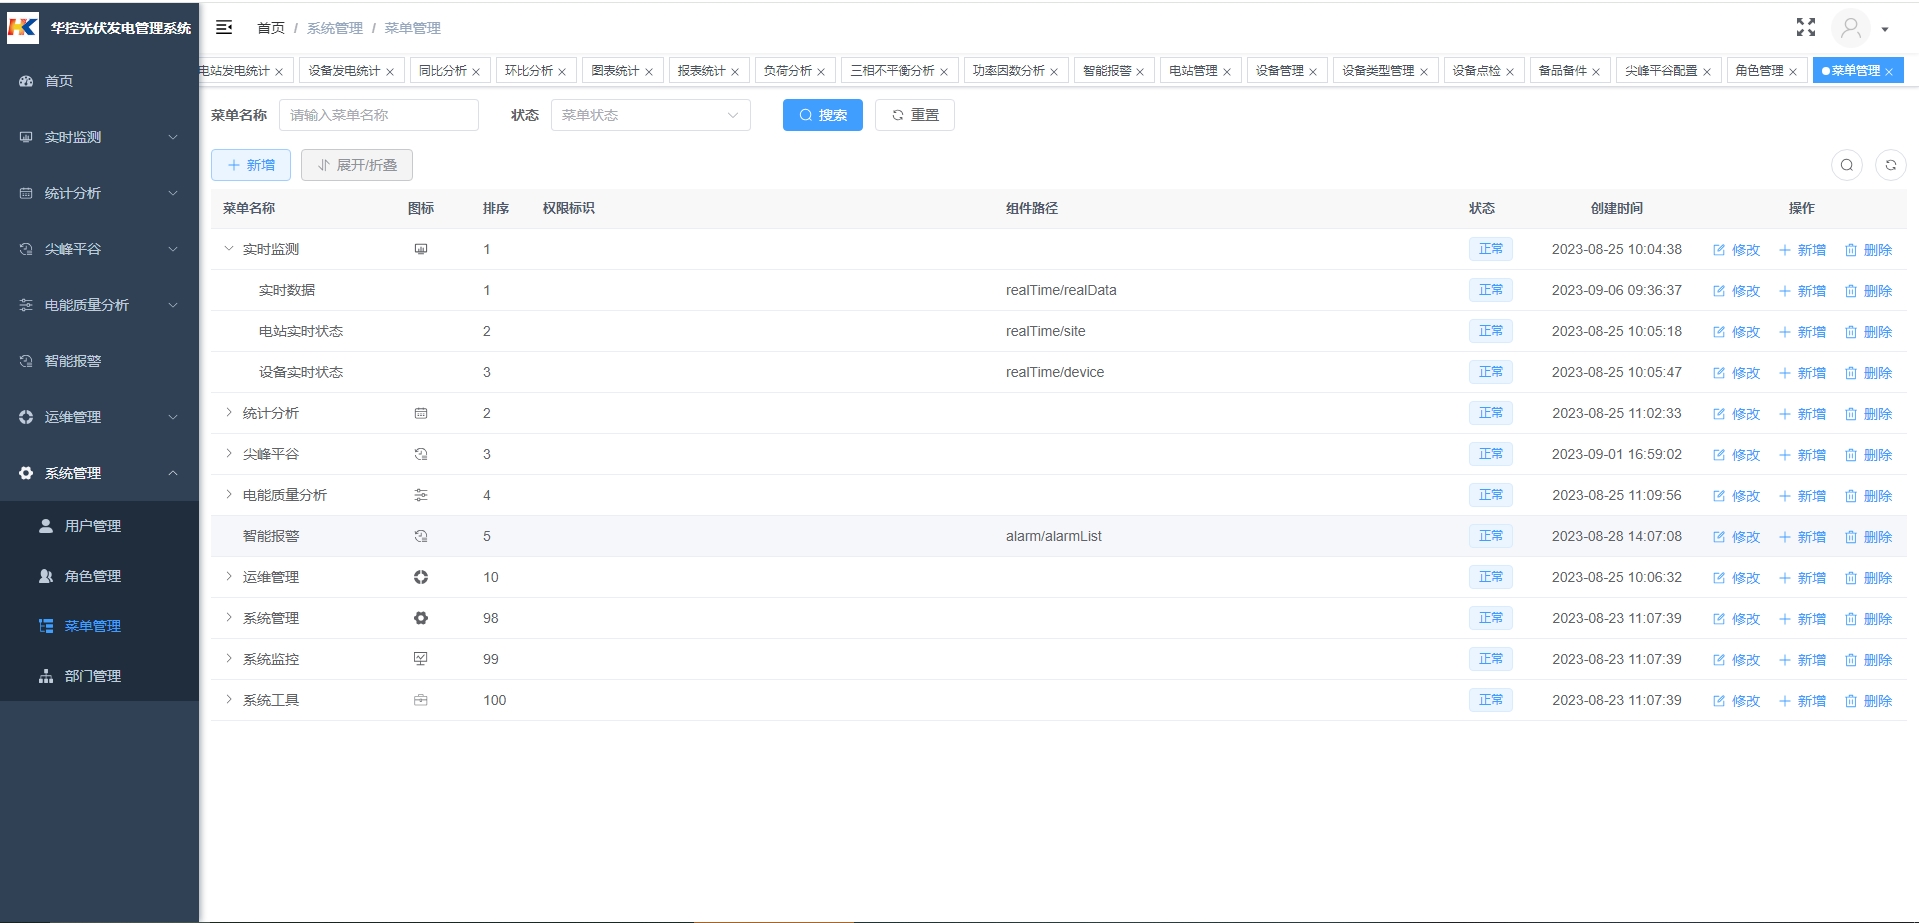Viewport: 1919px width, 923px height.
Task: Click the icon in 智能报警 table row
Action: coord(421,536)
